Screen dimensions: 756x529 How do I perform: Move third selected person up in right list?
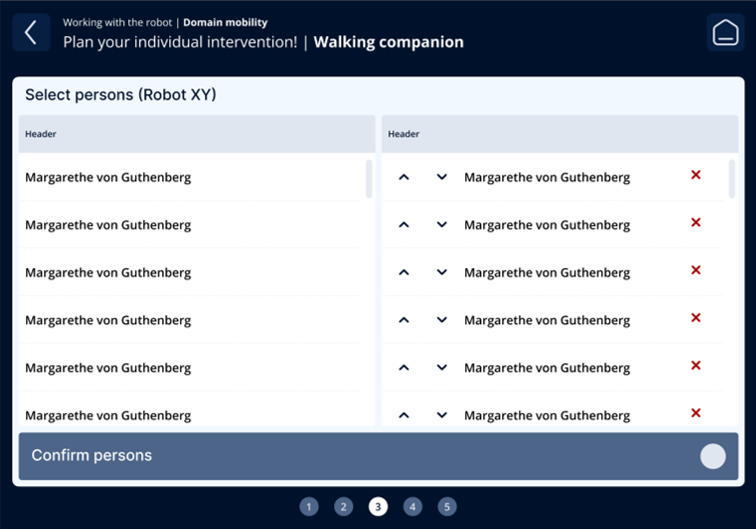(x=404, y=273)
